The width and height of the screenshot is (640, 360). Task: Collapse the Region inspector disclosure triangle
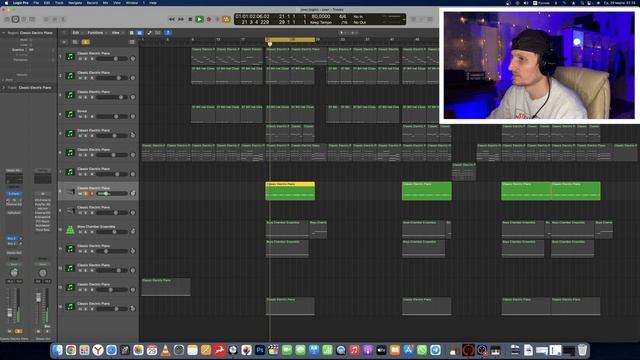coord(4,33)
